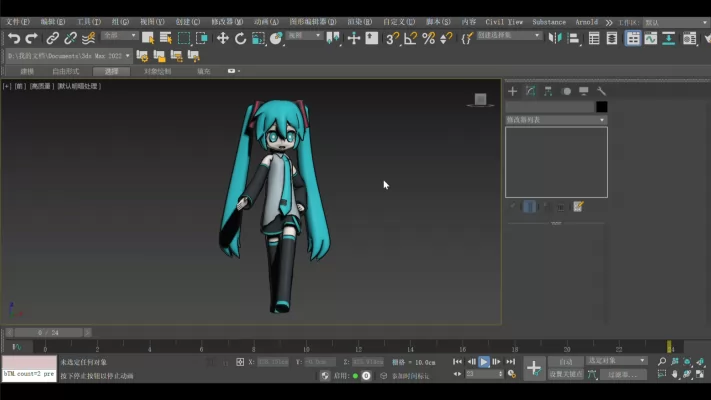Open the Layer Explorer icon
Image resolution: width=711 pixels, height=400 pixels.
[x=612, y=39]
